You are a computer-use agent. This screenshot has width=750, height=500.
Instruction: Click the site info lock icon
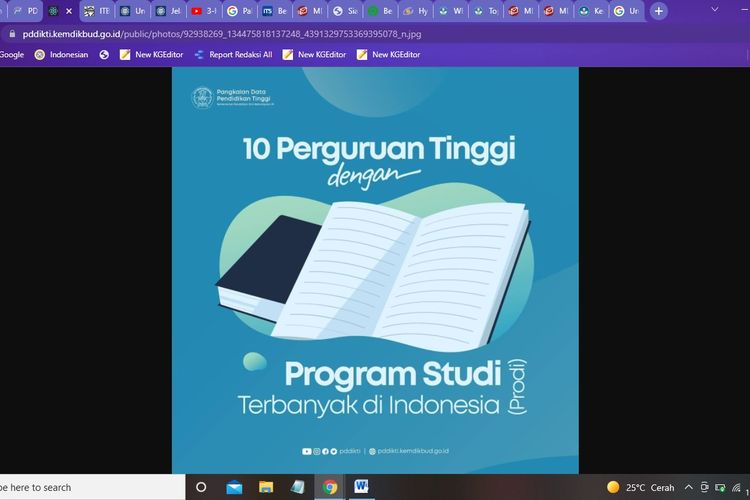pos(10,33)
